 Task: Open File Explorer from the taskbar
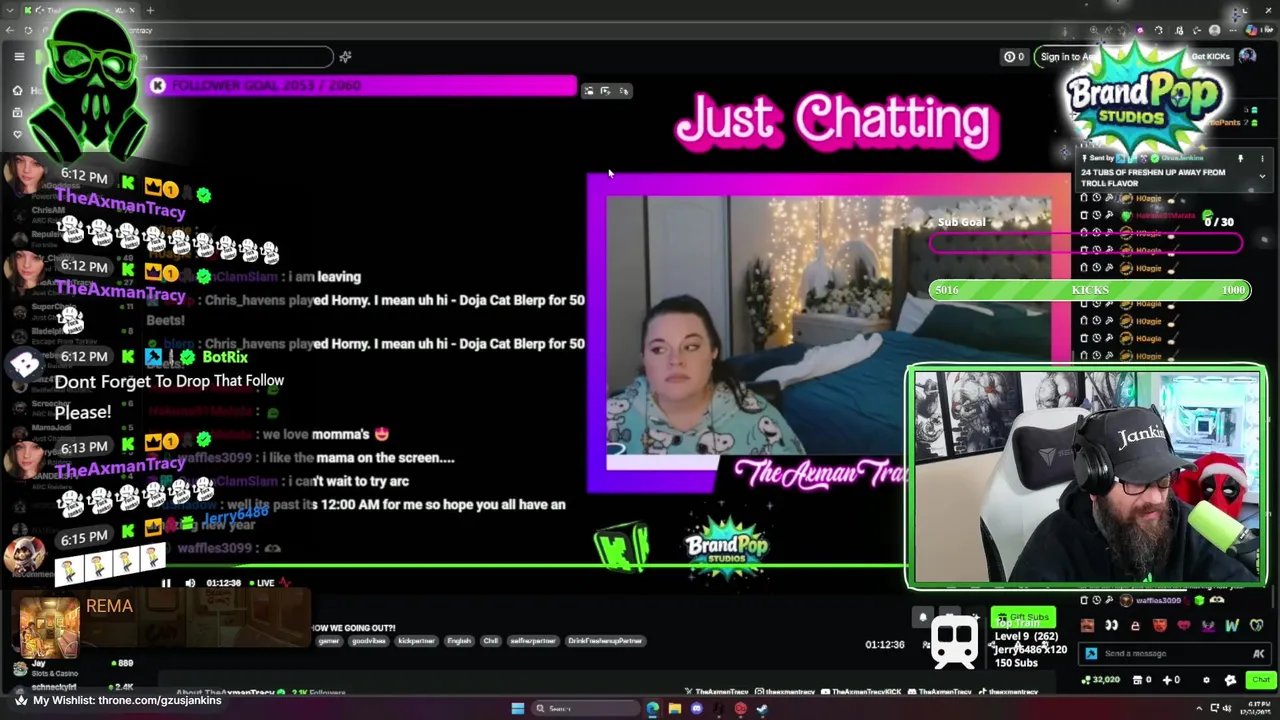coord(675,709)
